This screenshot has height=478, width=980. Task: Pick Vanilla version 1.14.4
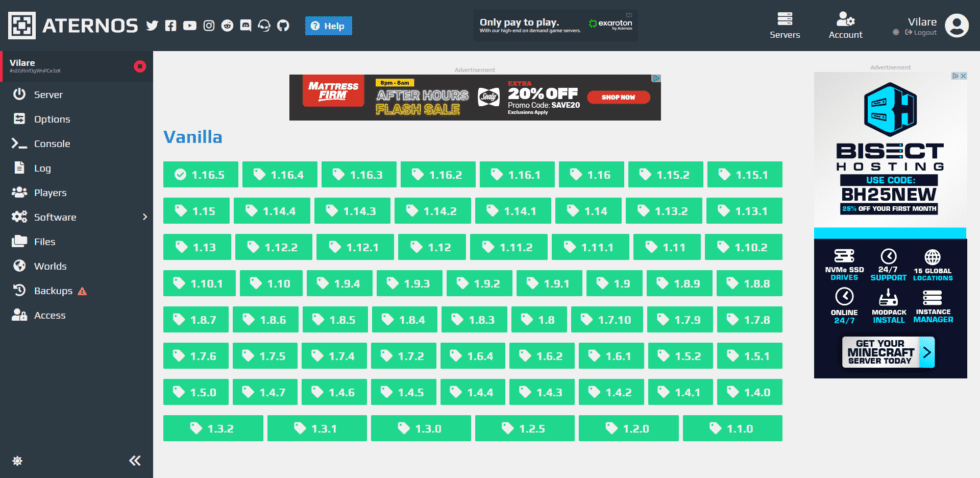point(272,211)
